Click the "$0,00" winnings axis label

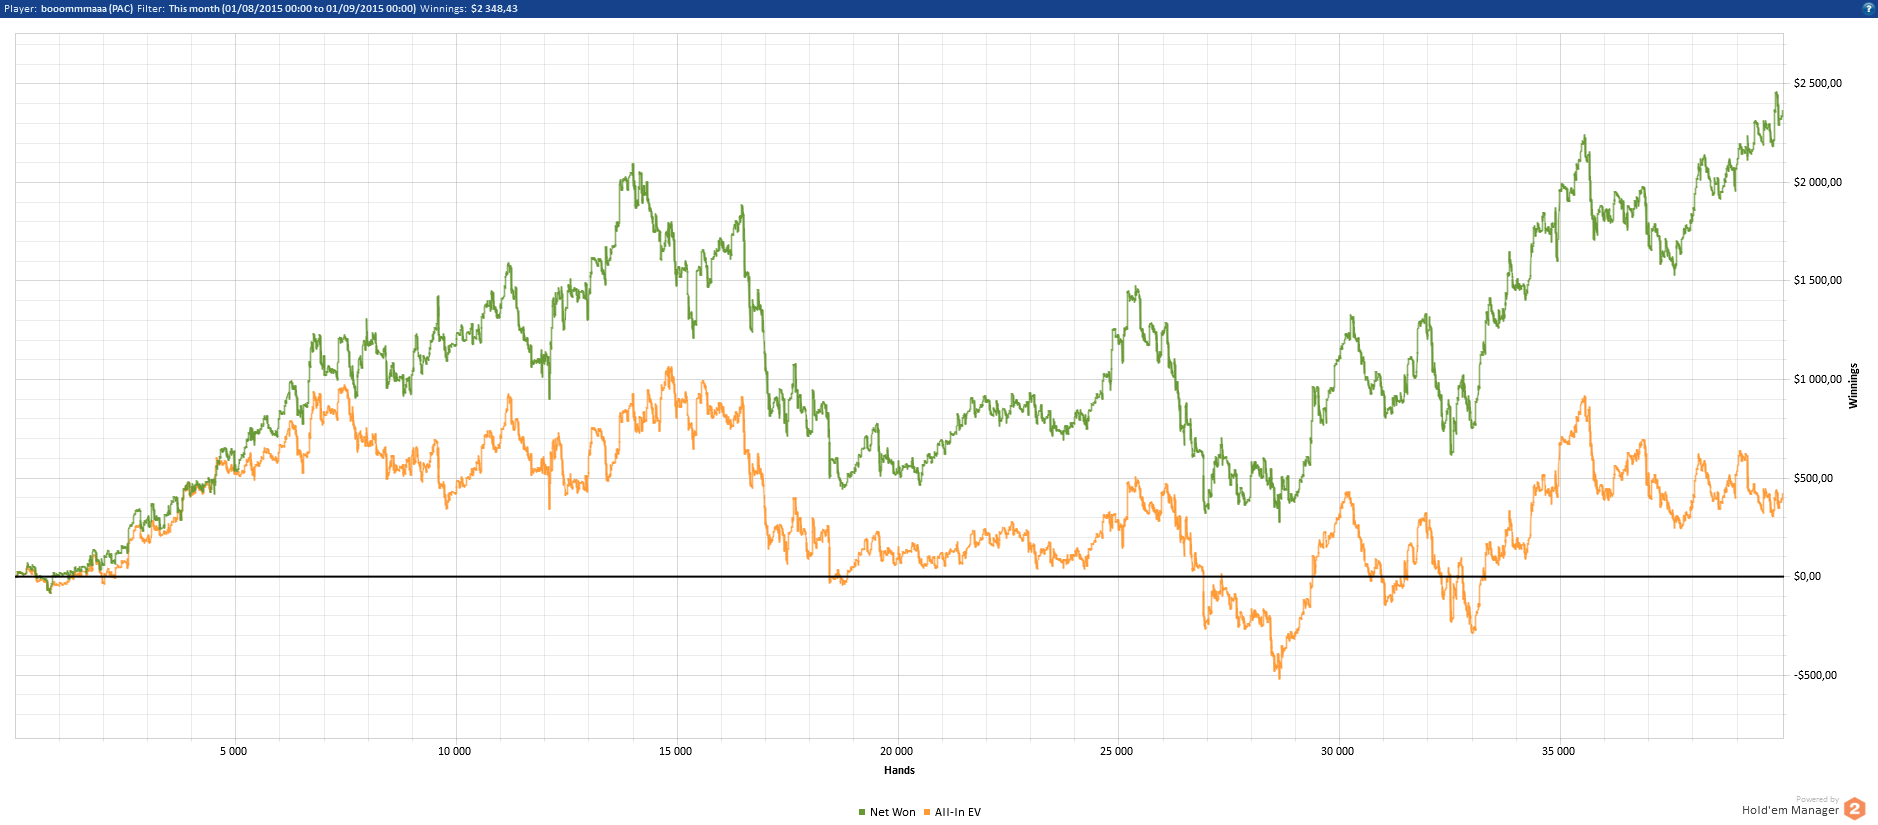pyautogui.click(x=1808, y=576)
